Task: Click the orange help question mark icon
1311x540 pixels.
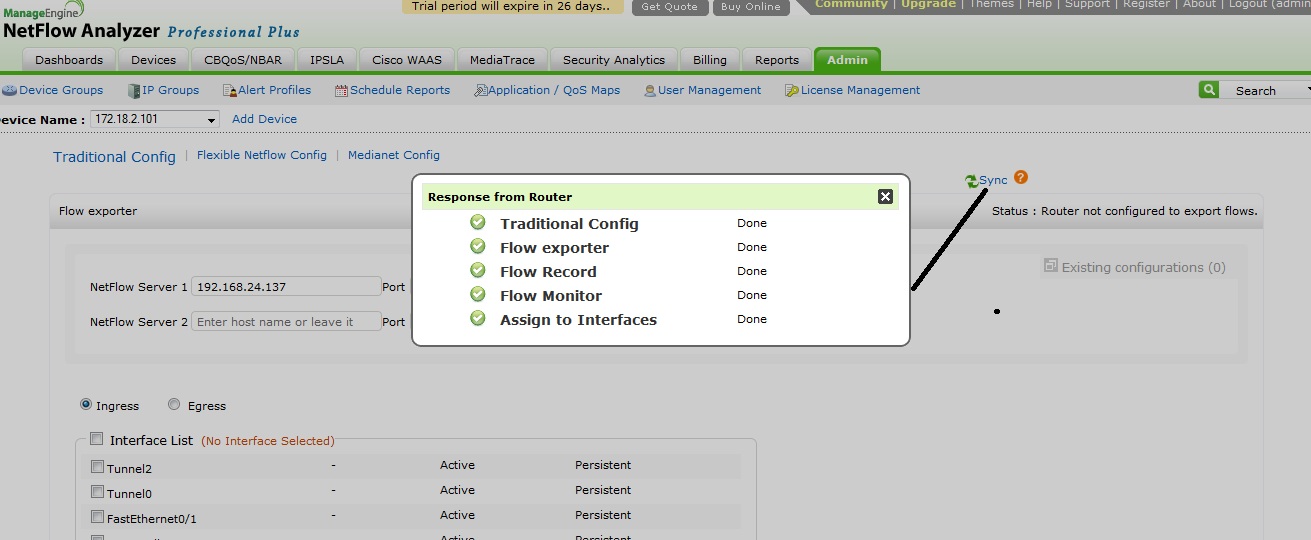Action: (x=1021, y=178)
